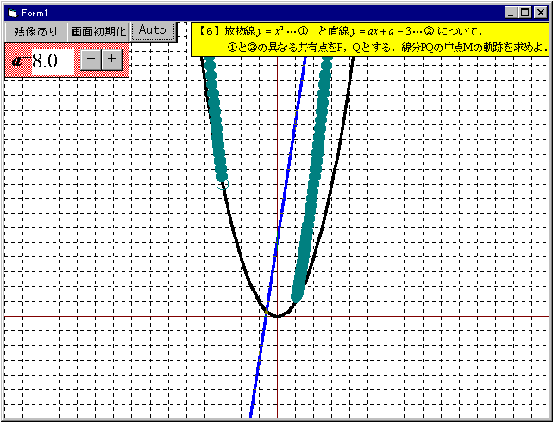Click where blue line crosses the red x-axis
The image size is (559, 427).
[266, 316]
